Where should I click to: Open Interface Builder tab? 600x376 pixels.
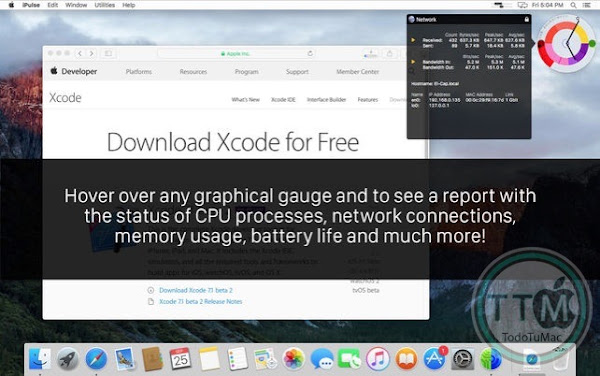tap(326, 99)
